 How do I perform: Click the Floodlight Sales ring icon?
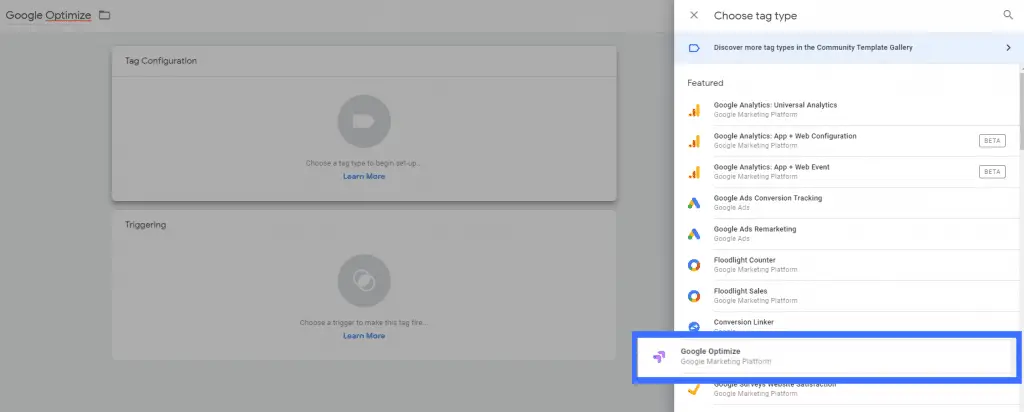694,296
